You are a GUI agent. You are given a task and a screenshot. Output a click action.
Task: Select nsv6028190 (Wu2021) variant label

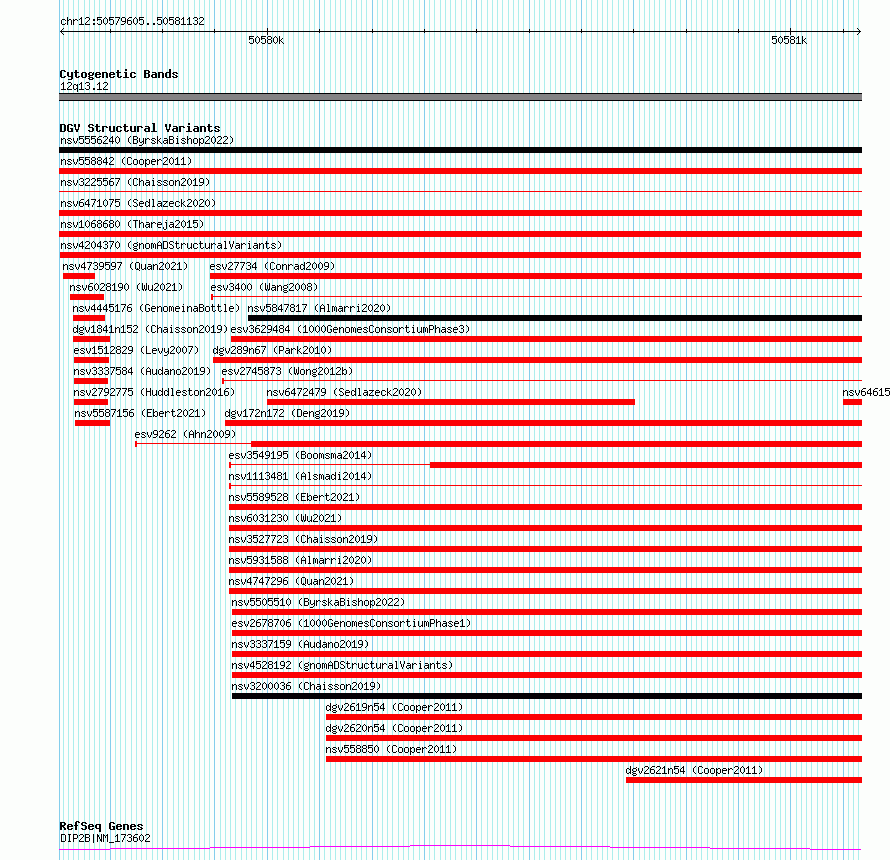(126, 287)
